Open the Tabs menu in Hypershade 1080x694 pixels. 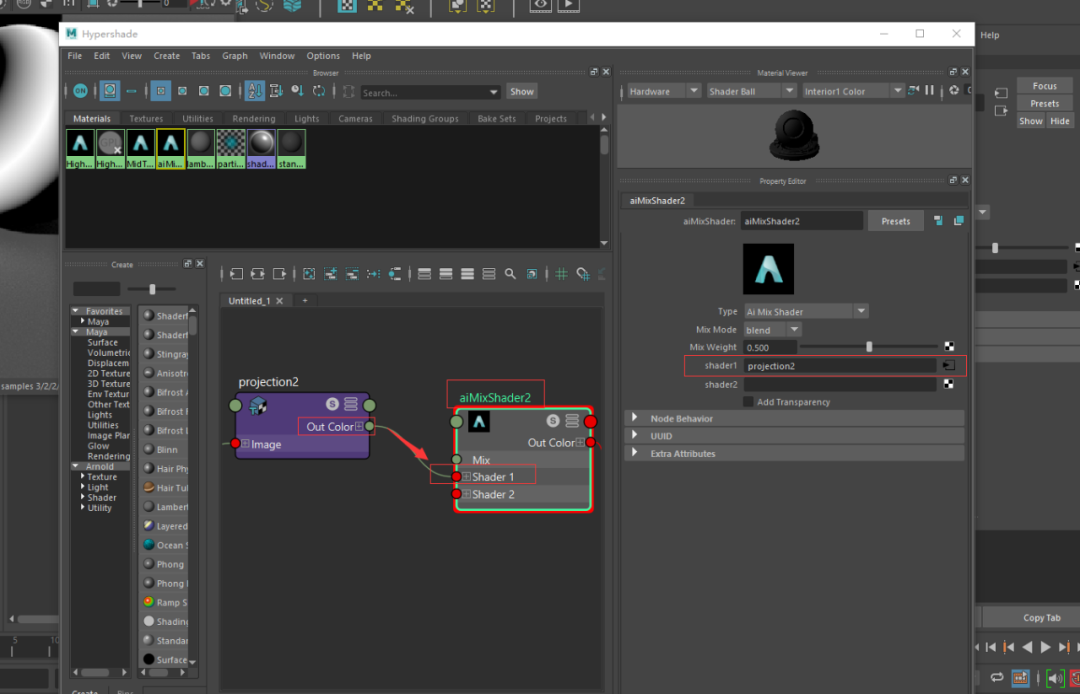tap(201, 56)
